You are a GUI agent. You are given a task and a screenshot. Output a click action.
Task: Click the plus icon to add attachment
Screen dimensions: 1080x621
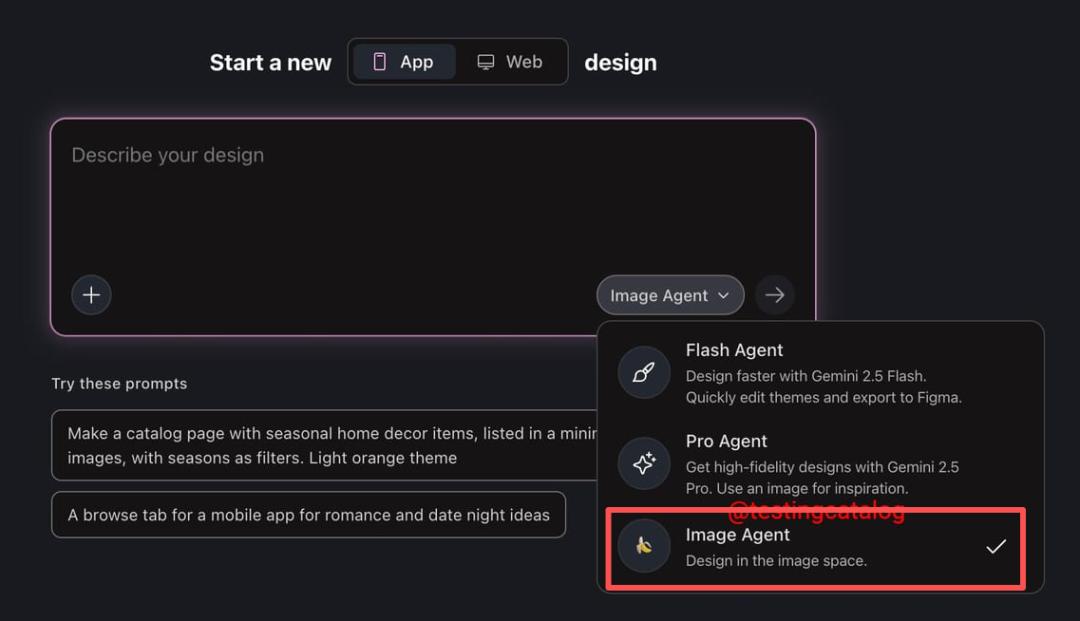tap(91, 295)
